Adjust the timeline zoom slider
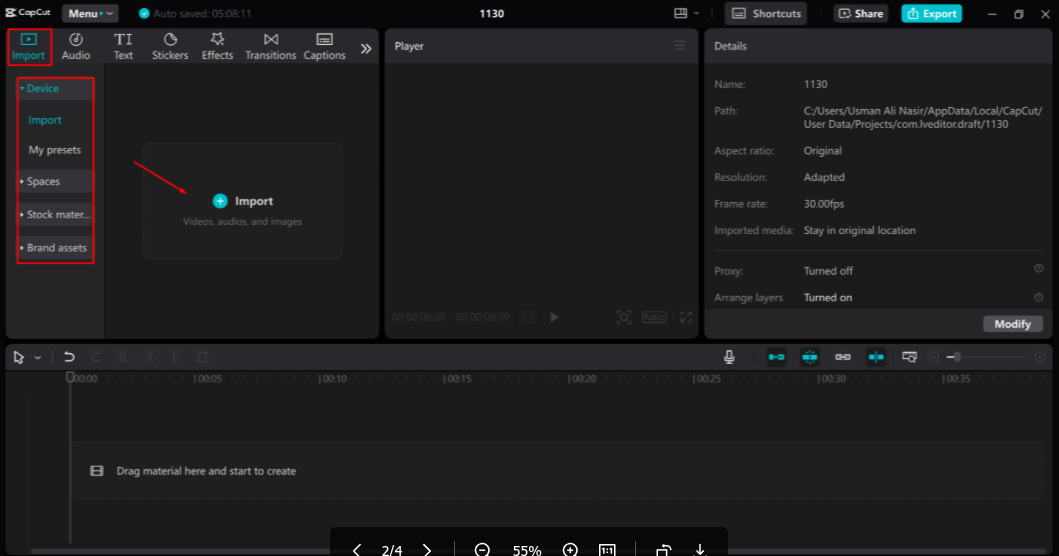The image size is (1059, 556). coord(986,357)
